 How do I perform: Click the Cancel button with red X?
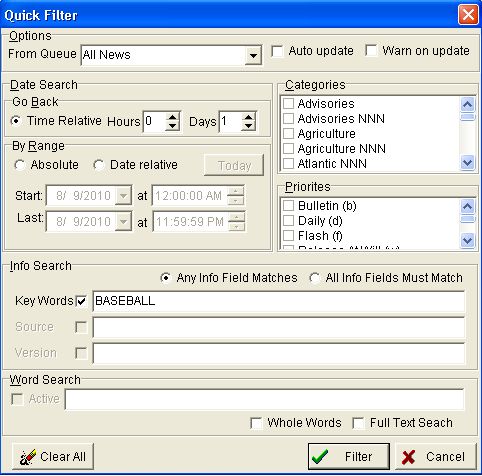coord(436,456)
